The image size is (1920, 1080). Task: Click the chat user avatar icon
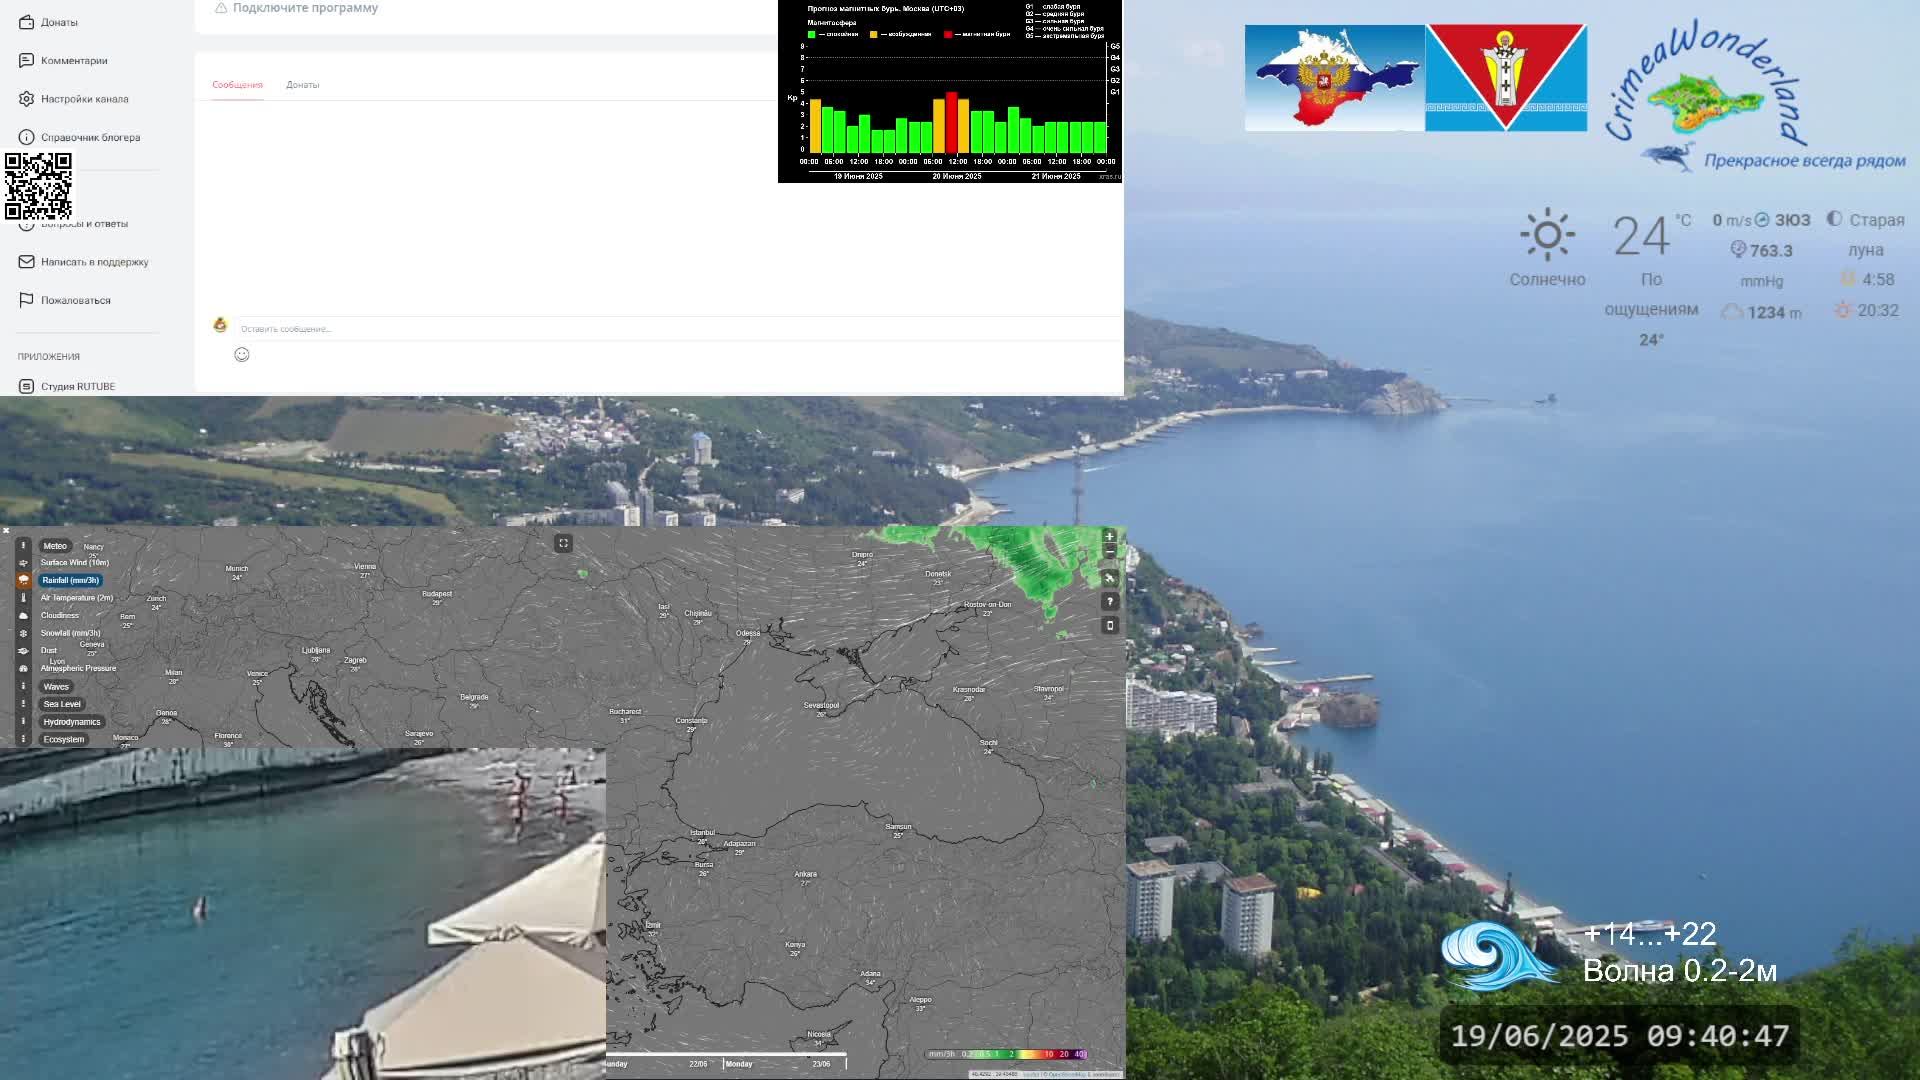click(x=220, y=325)
